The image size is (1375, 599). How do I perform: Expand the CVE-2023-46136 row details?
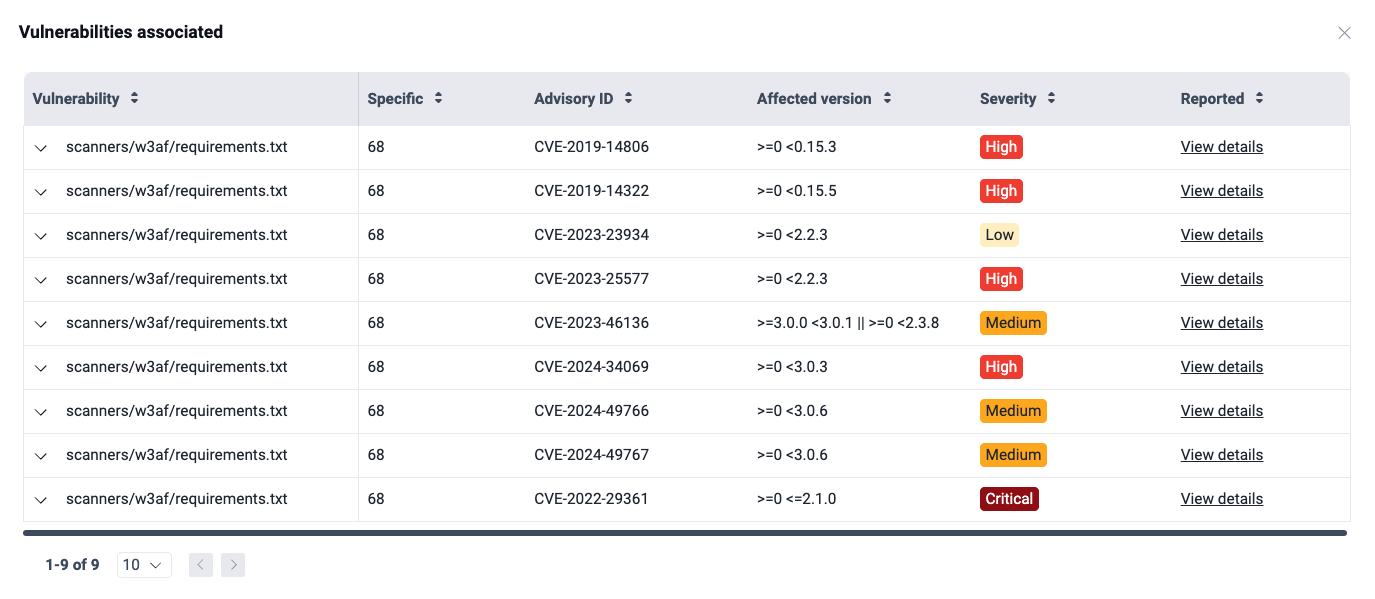[x=40, y=323]
